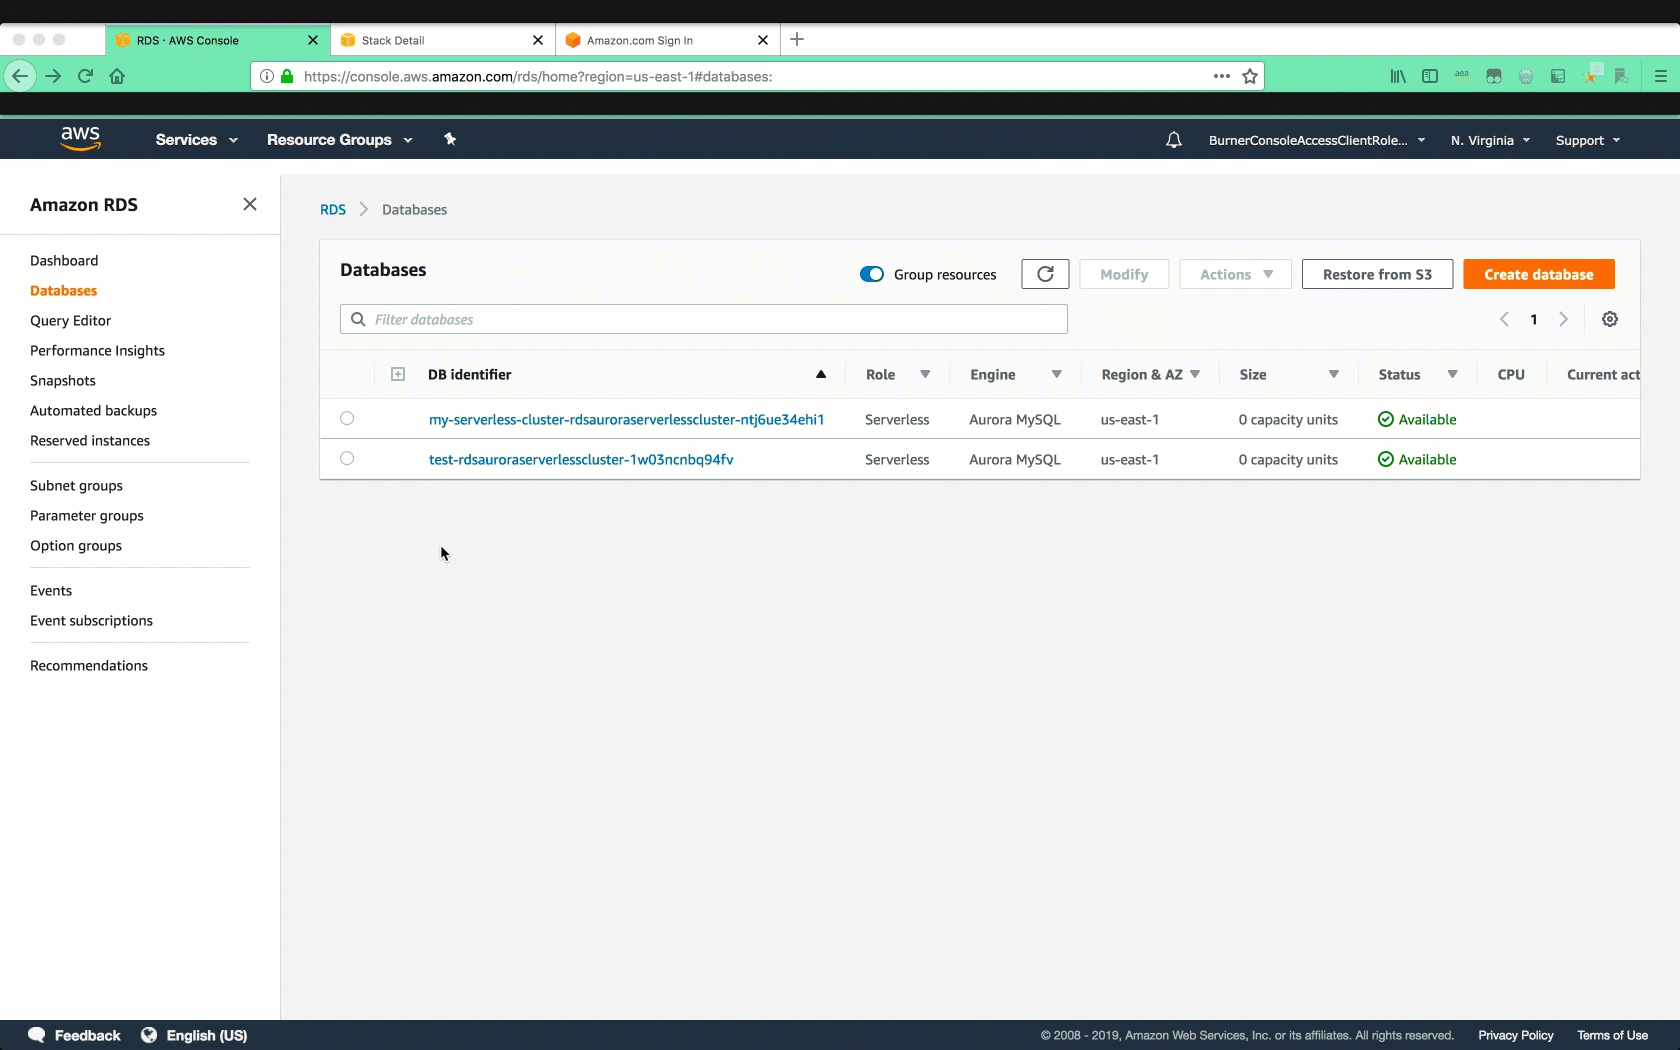
Task: Open Event subscriptions in sidebar
Action: (91, 620)
